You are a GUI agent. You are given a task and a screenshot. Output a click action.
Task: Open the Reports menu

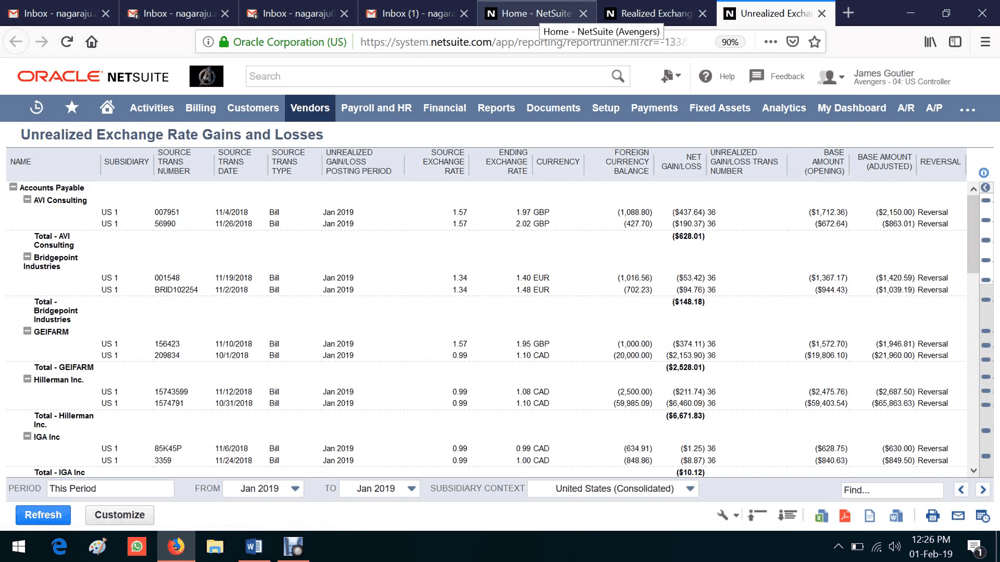point(496,108)
